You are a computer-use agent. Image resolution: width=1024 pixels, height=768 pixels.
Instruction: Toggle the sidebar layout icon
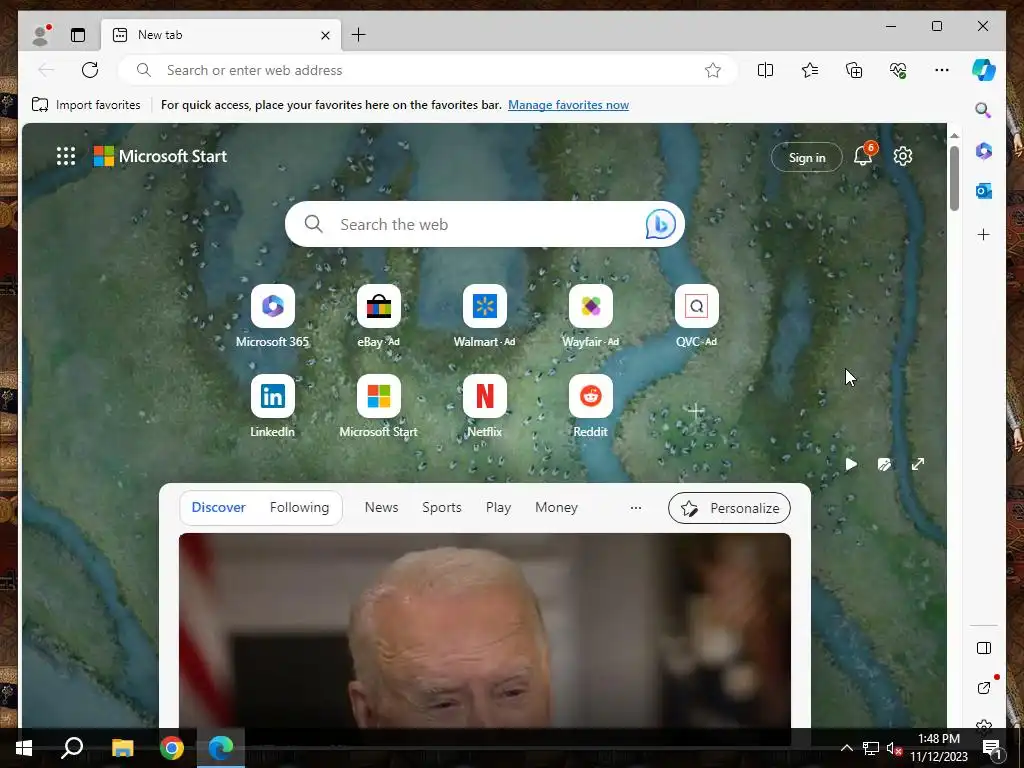click(984, 648)
